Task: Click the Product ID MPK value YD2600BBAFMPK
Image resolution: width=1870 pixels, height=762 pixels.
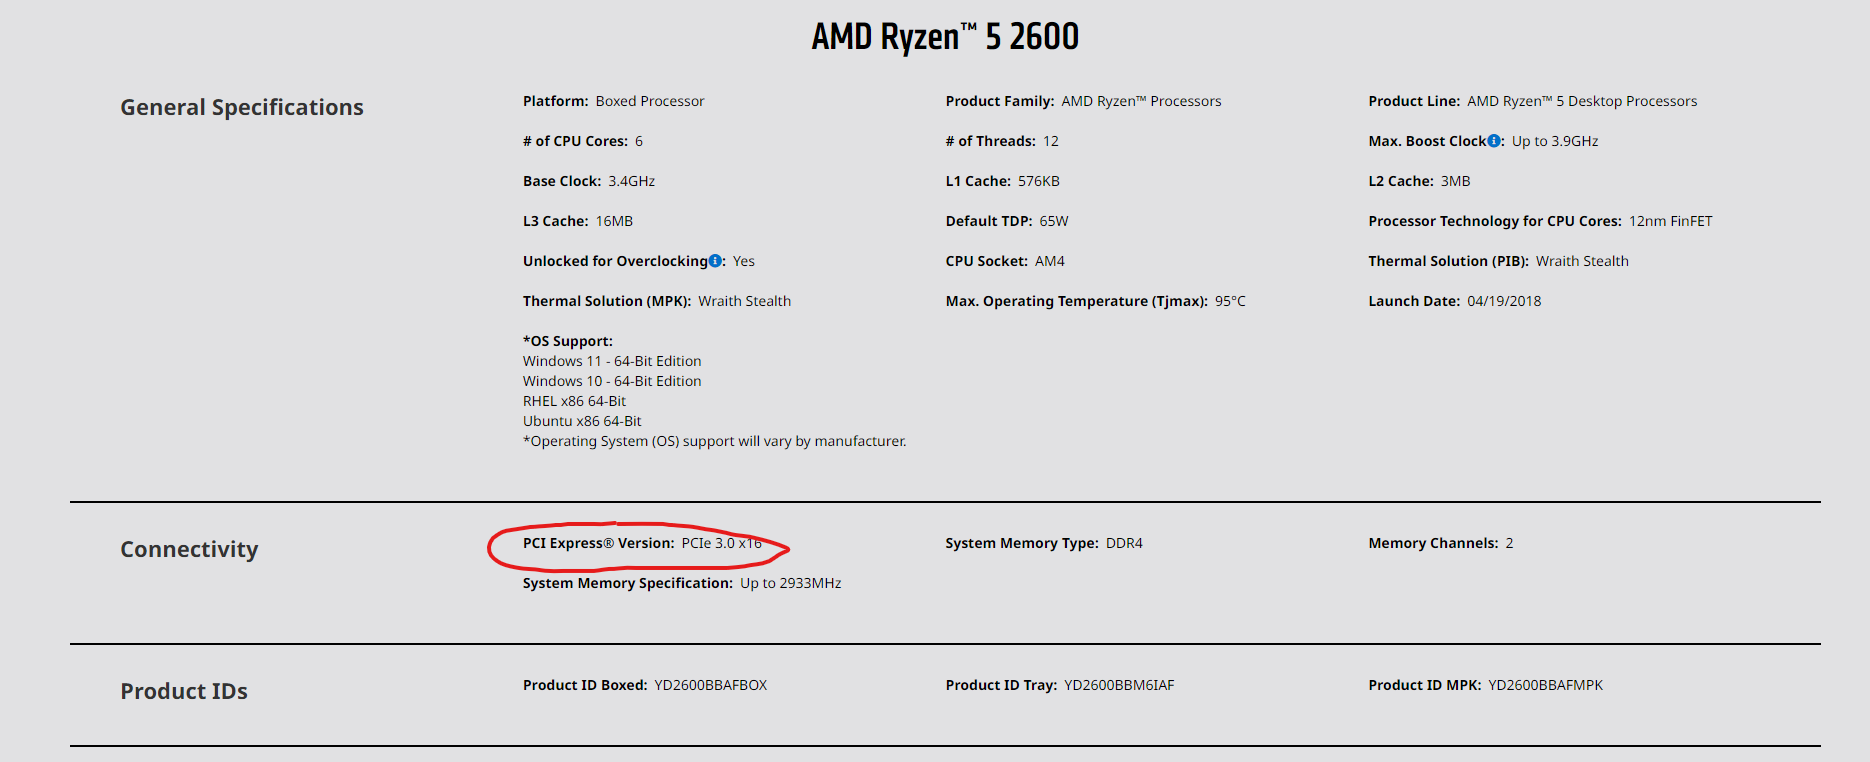Action: 1545,685
